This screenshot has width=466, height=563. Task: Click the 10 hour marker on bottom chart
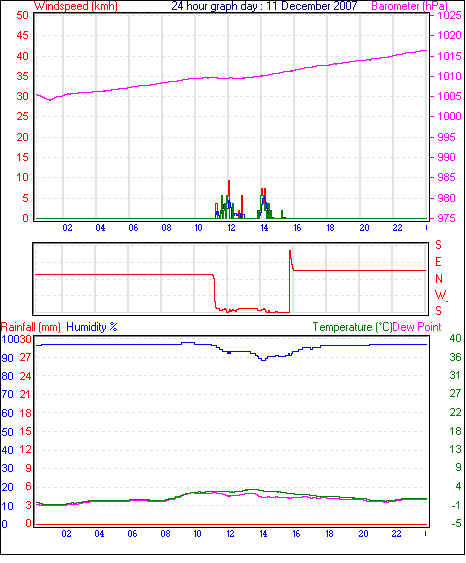tap(197, 534)
